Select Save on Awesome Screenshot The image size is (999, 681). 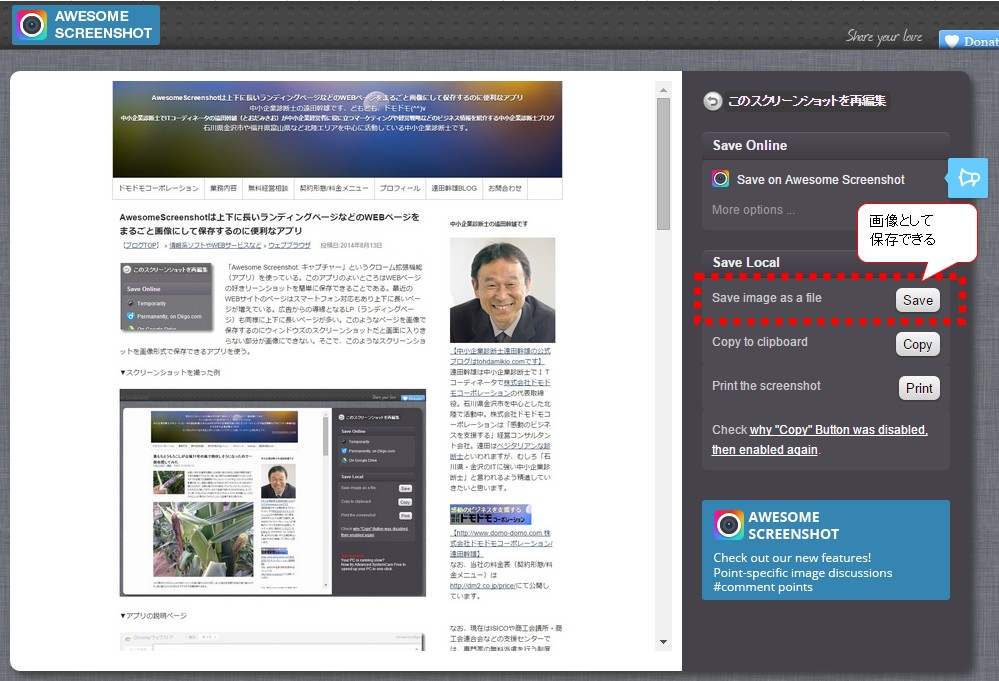(x=820, y=180)
